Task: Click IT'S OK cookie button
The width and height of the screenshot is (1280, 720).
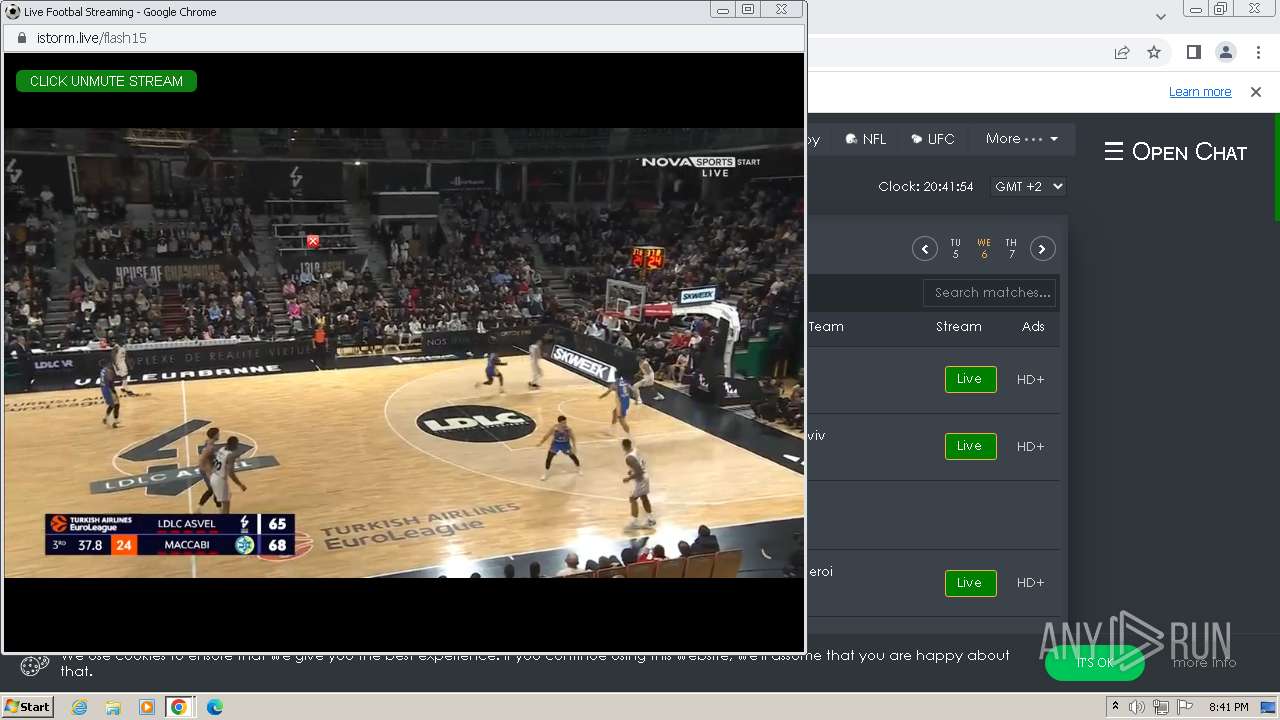Action: coord(1095,662)
